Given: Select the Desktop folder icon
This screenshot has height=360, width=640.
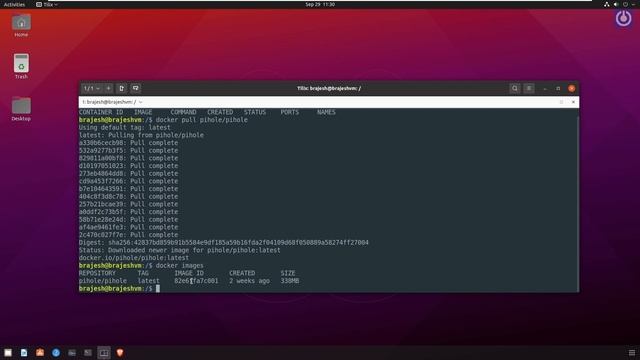Looking at the screenshot, I should coord(21,109).
